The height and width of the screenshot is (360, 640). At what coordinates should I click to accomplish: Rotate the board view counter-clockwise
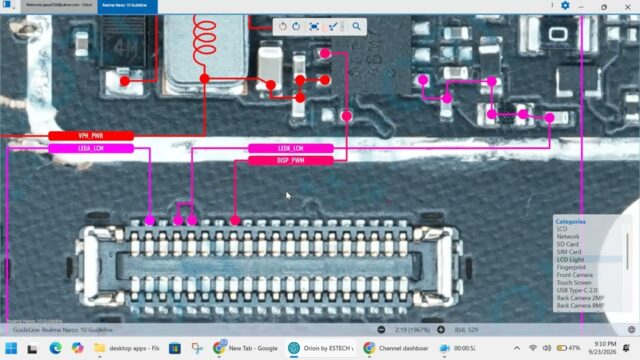tap(282, 27)
